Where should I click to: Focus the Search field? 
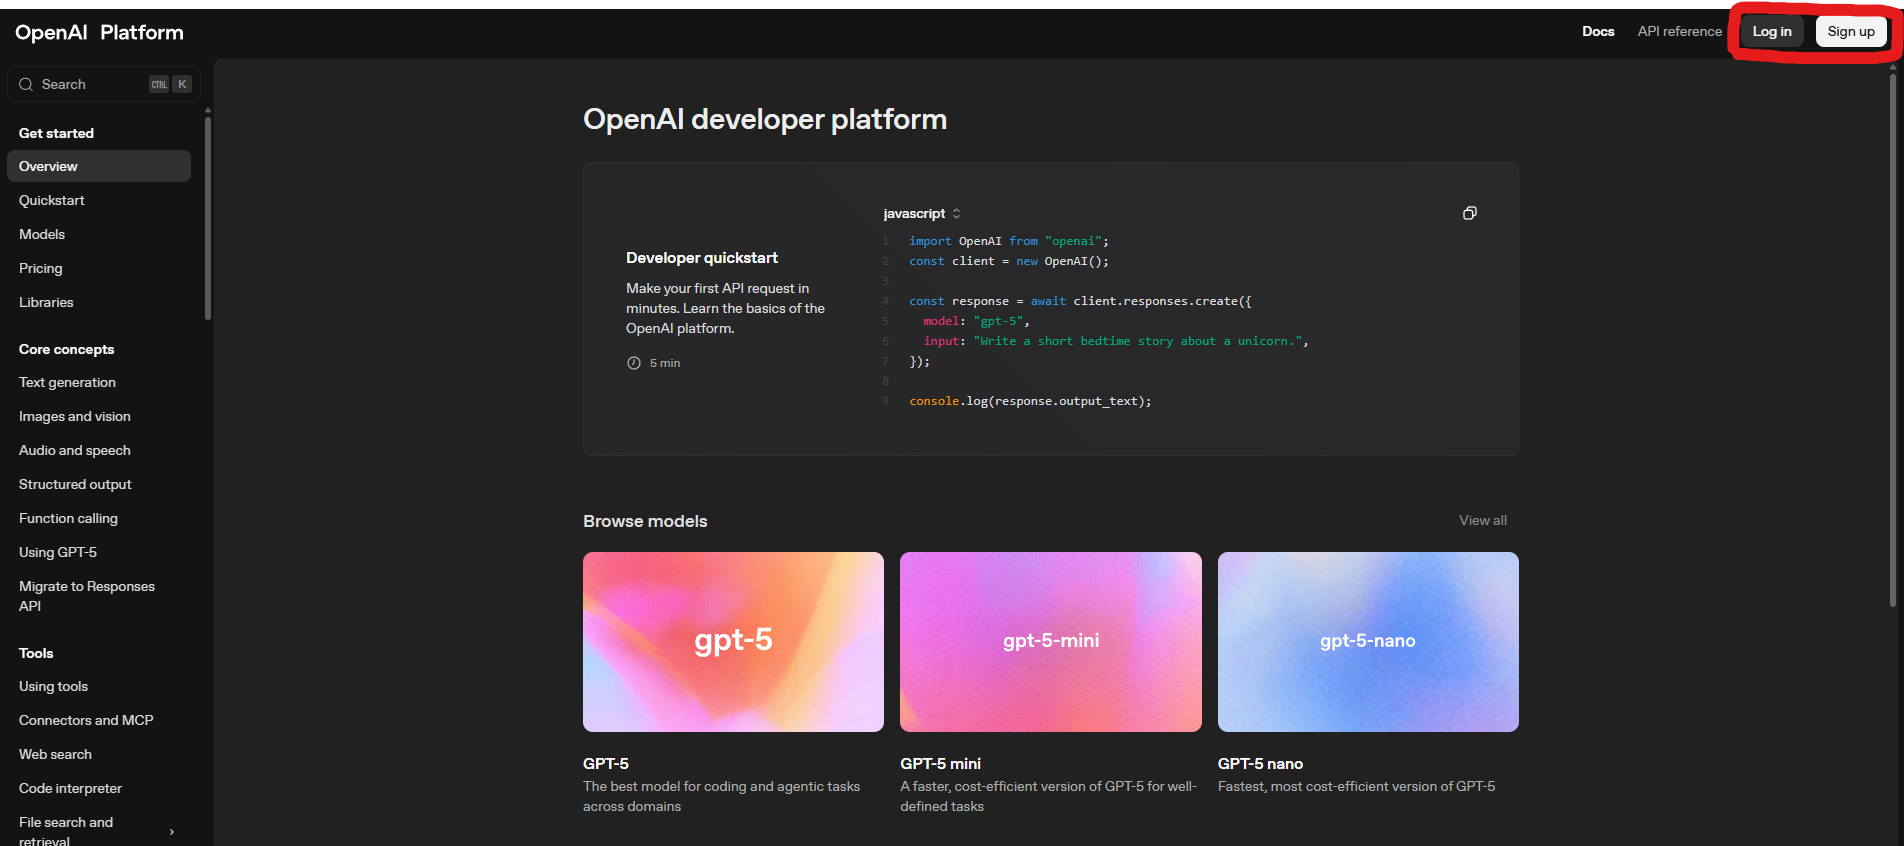(x=104, y=85)
